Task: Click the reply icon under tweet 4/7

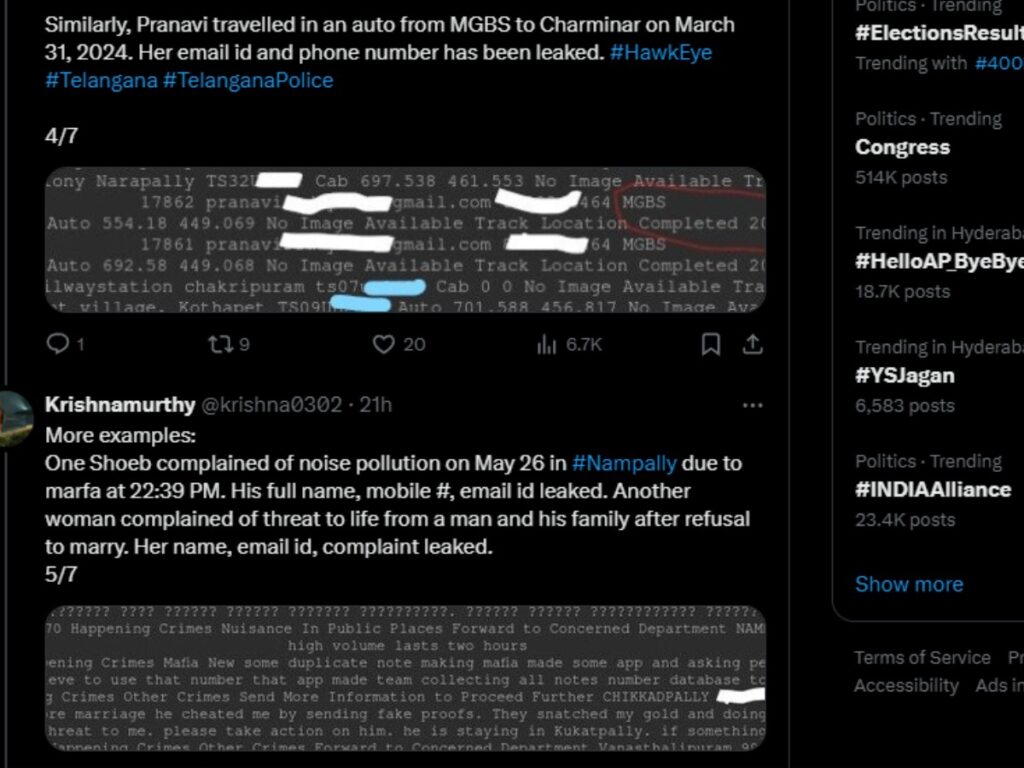Action: pyautogui.click(x=59, y=344)
